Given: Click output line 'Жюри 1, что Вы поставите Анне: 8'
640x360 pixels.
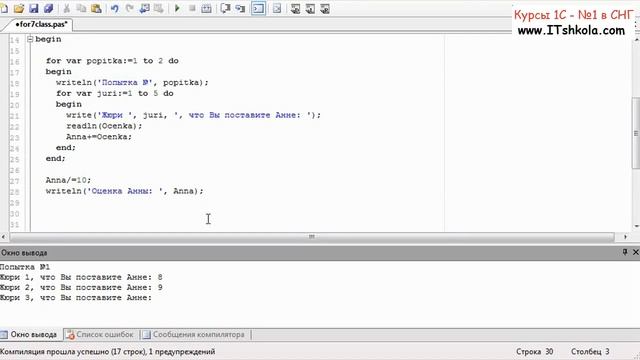Looking at the screenshot, I should coord(81,277).
